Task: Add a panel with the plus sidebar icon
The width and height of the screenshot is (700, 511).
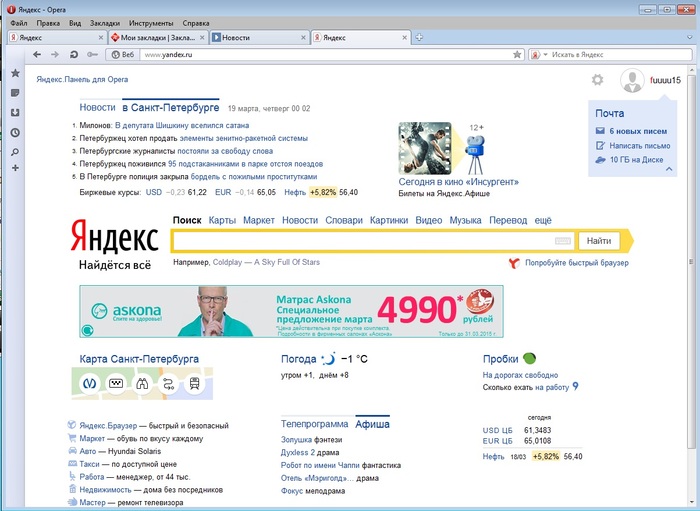Action: click(15, 168)
